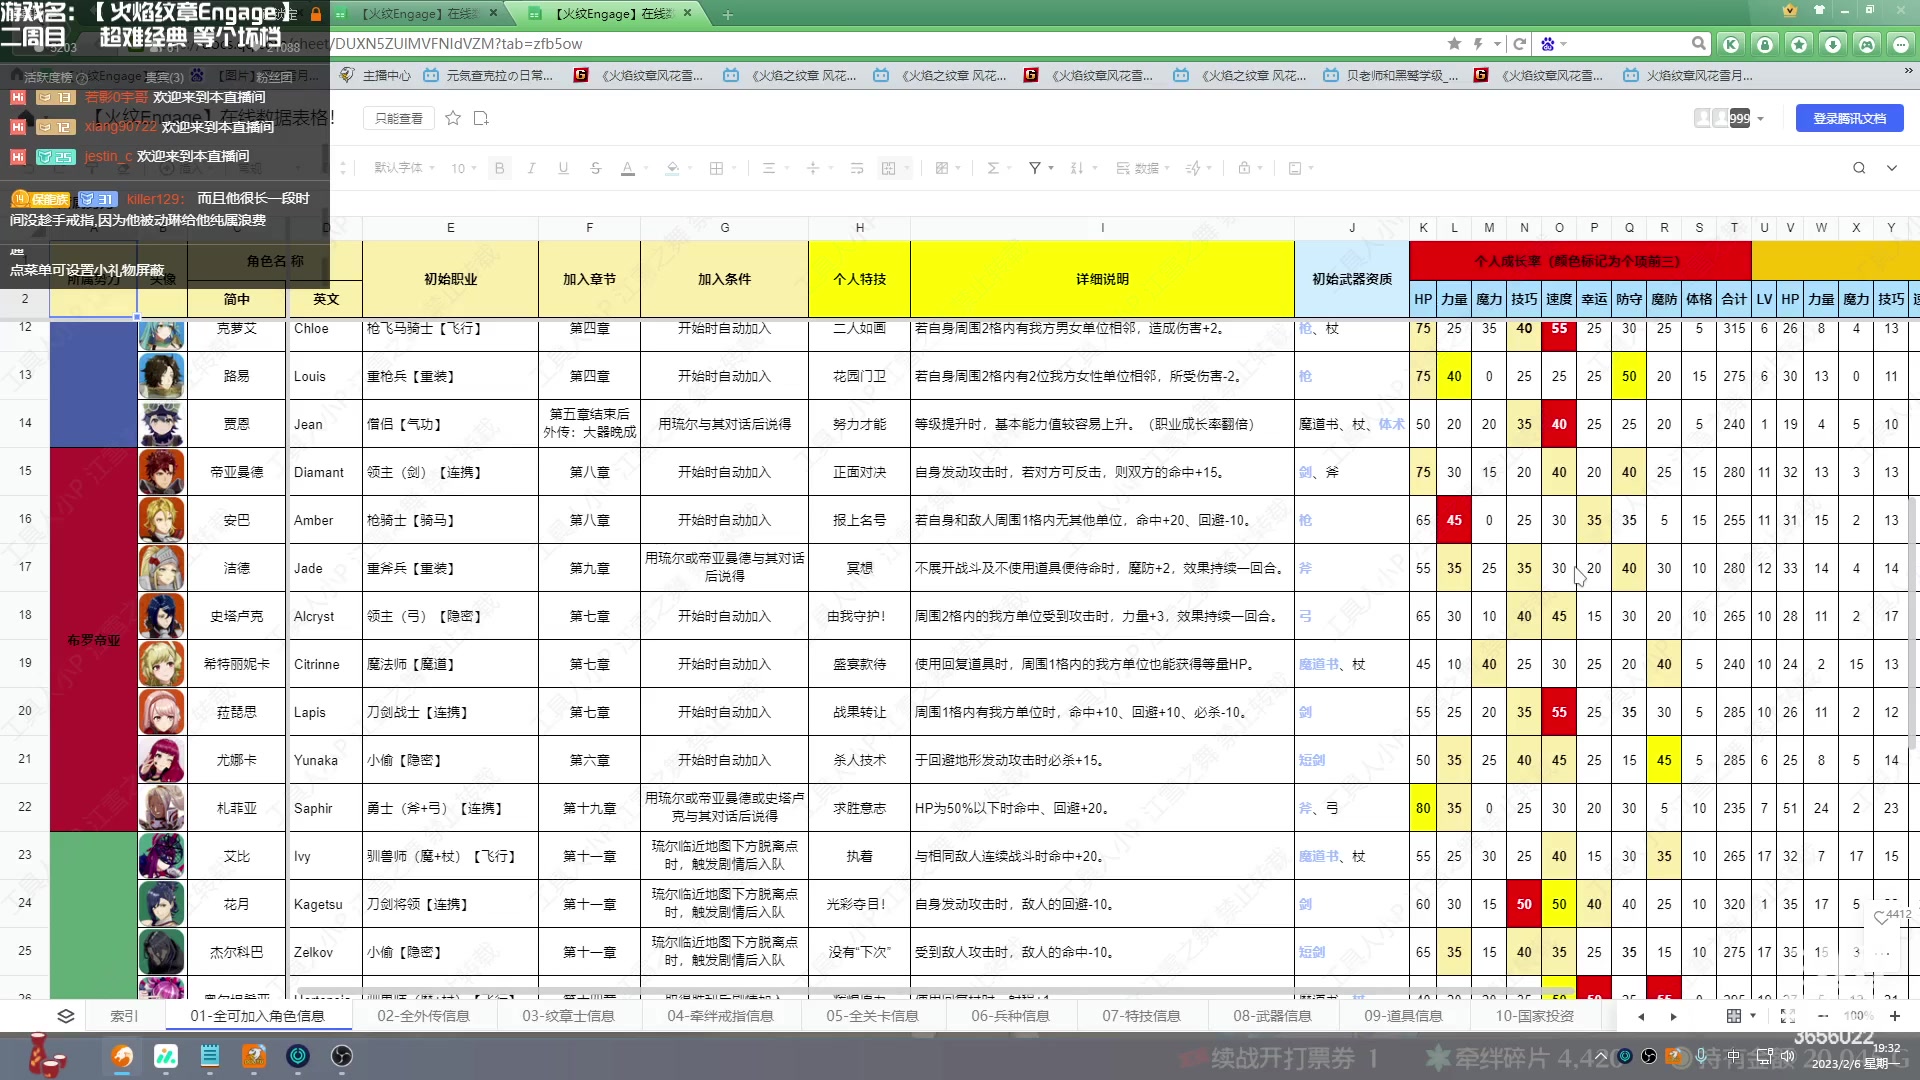Toggle text wrap option
This screenshot has width=1920, height=1080.
(857, 168)
